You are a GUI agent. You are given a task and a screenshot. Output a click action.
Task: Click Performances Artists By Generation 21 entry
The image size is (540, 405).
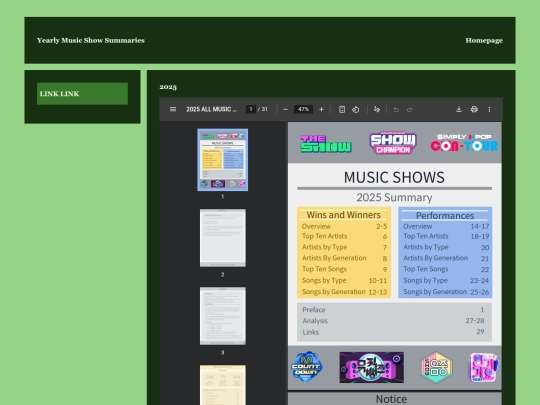446,258
